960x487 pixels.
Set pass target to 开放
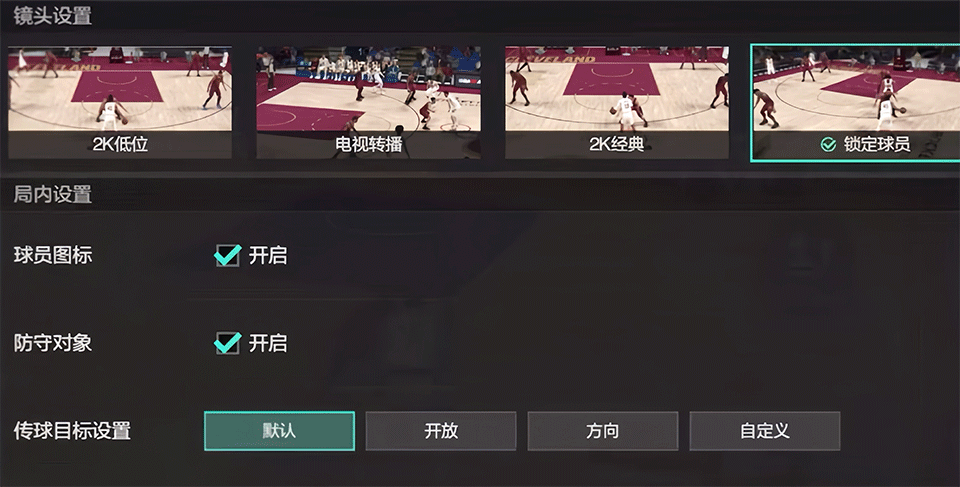tap(441, 431)
